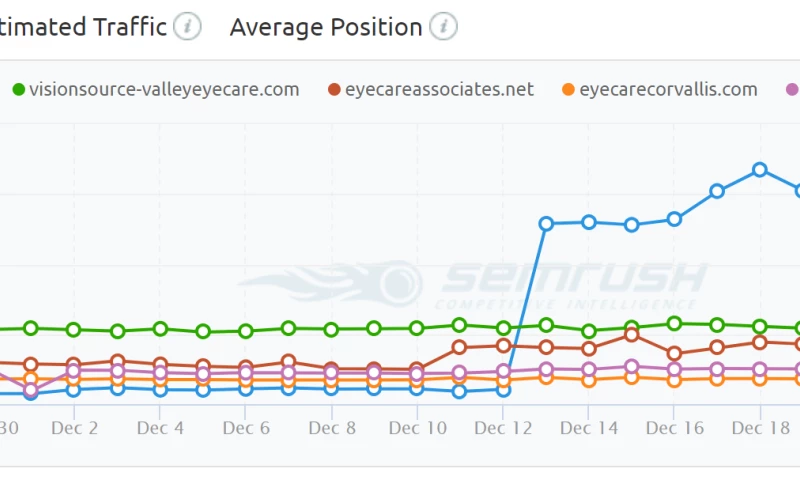Click the orange data point on Dec 14
Screen dimensions: 800x480
(x=589, y=380)
